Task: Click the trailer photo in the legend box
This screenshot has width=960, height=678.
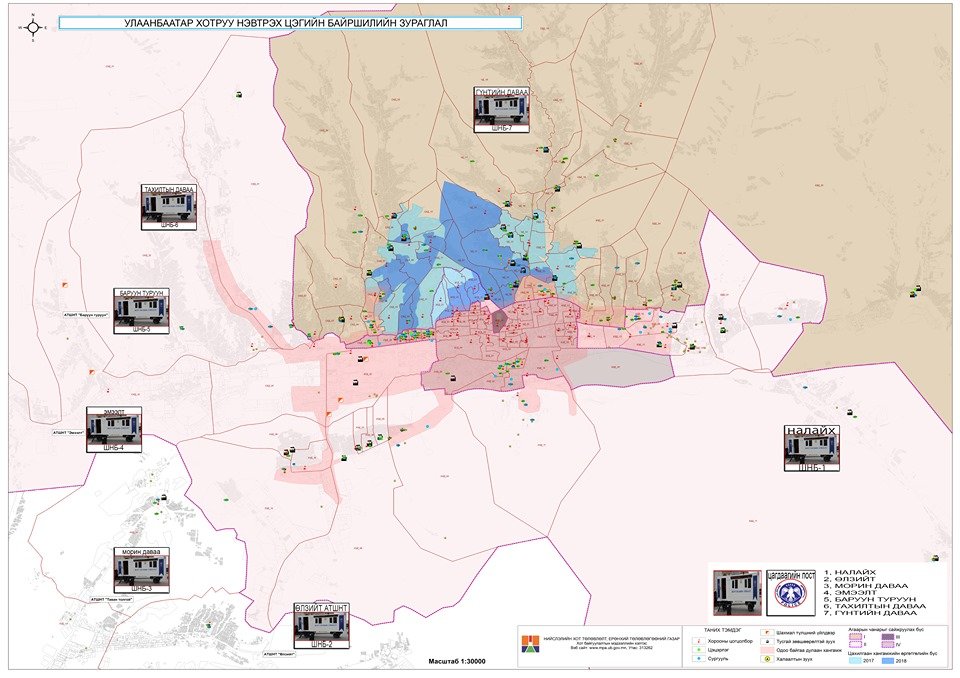Action: [x=737, y=593]
